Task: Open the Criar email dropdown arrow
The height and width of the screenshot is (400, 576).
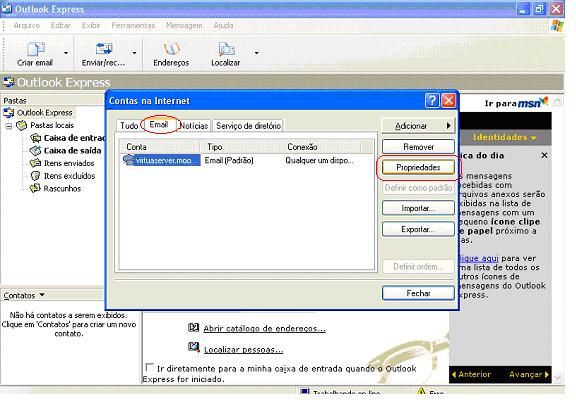Action: coord(66,53)
